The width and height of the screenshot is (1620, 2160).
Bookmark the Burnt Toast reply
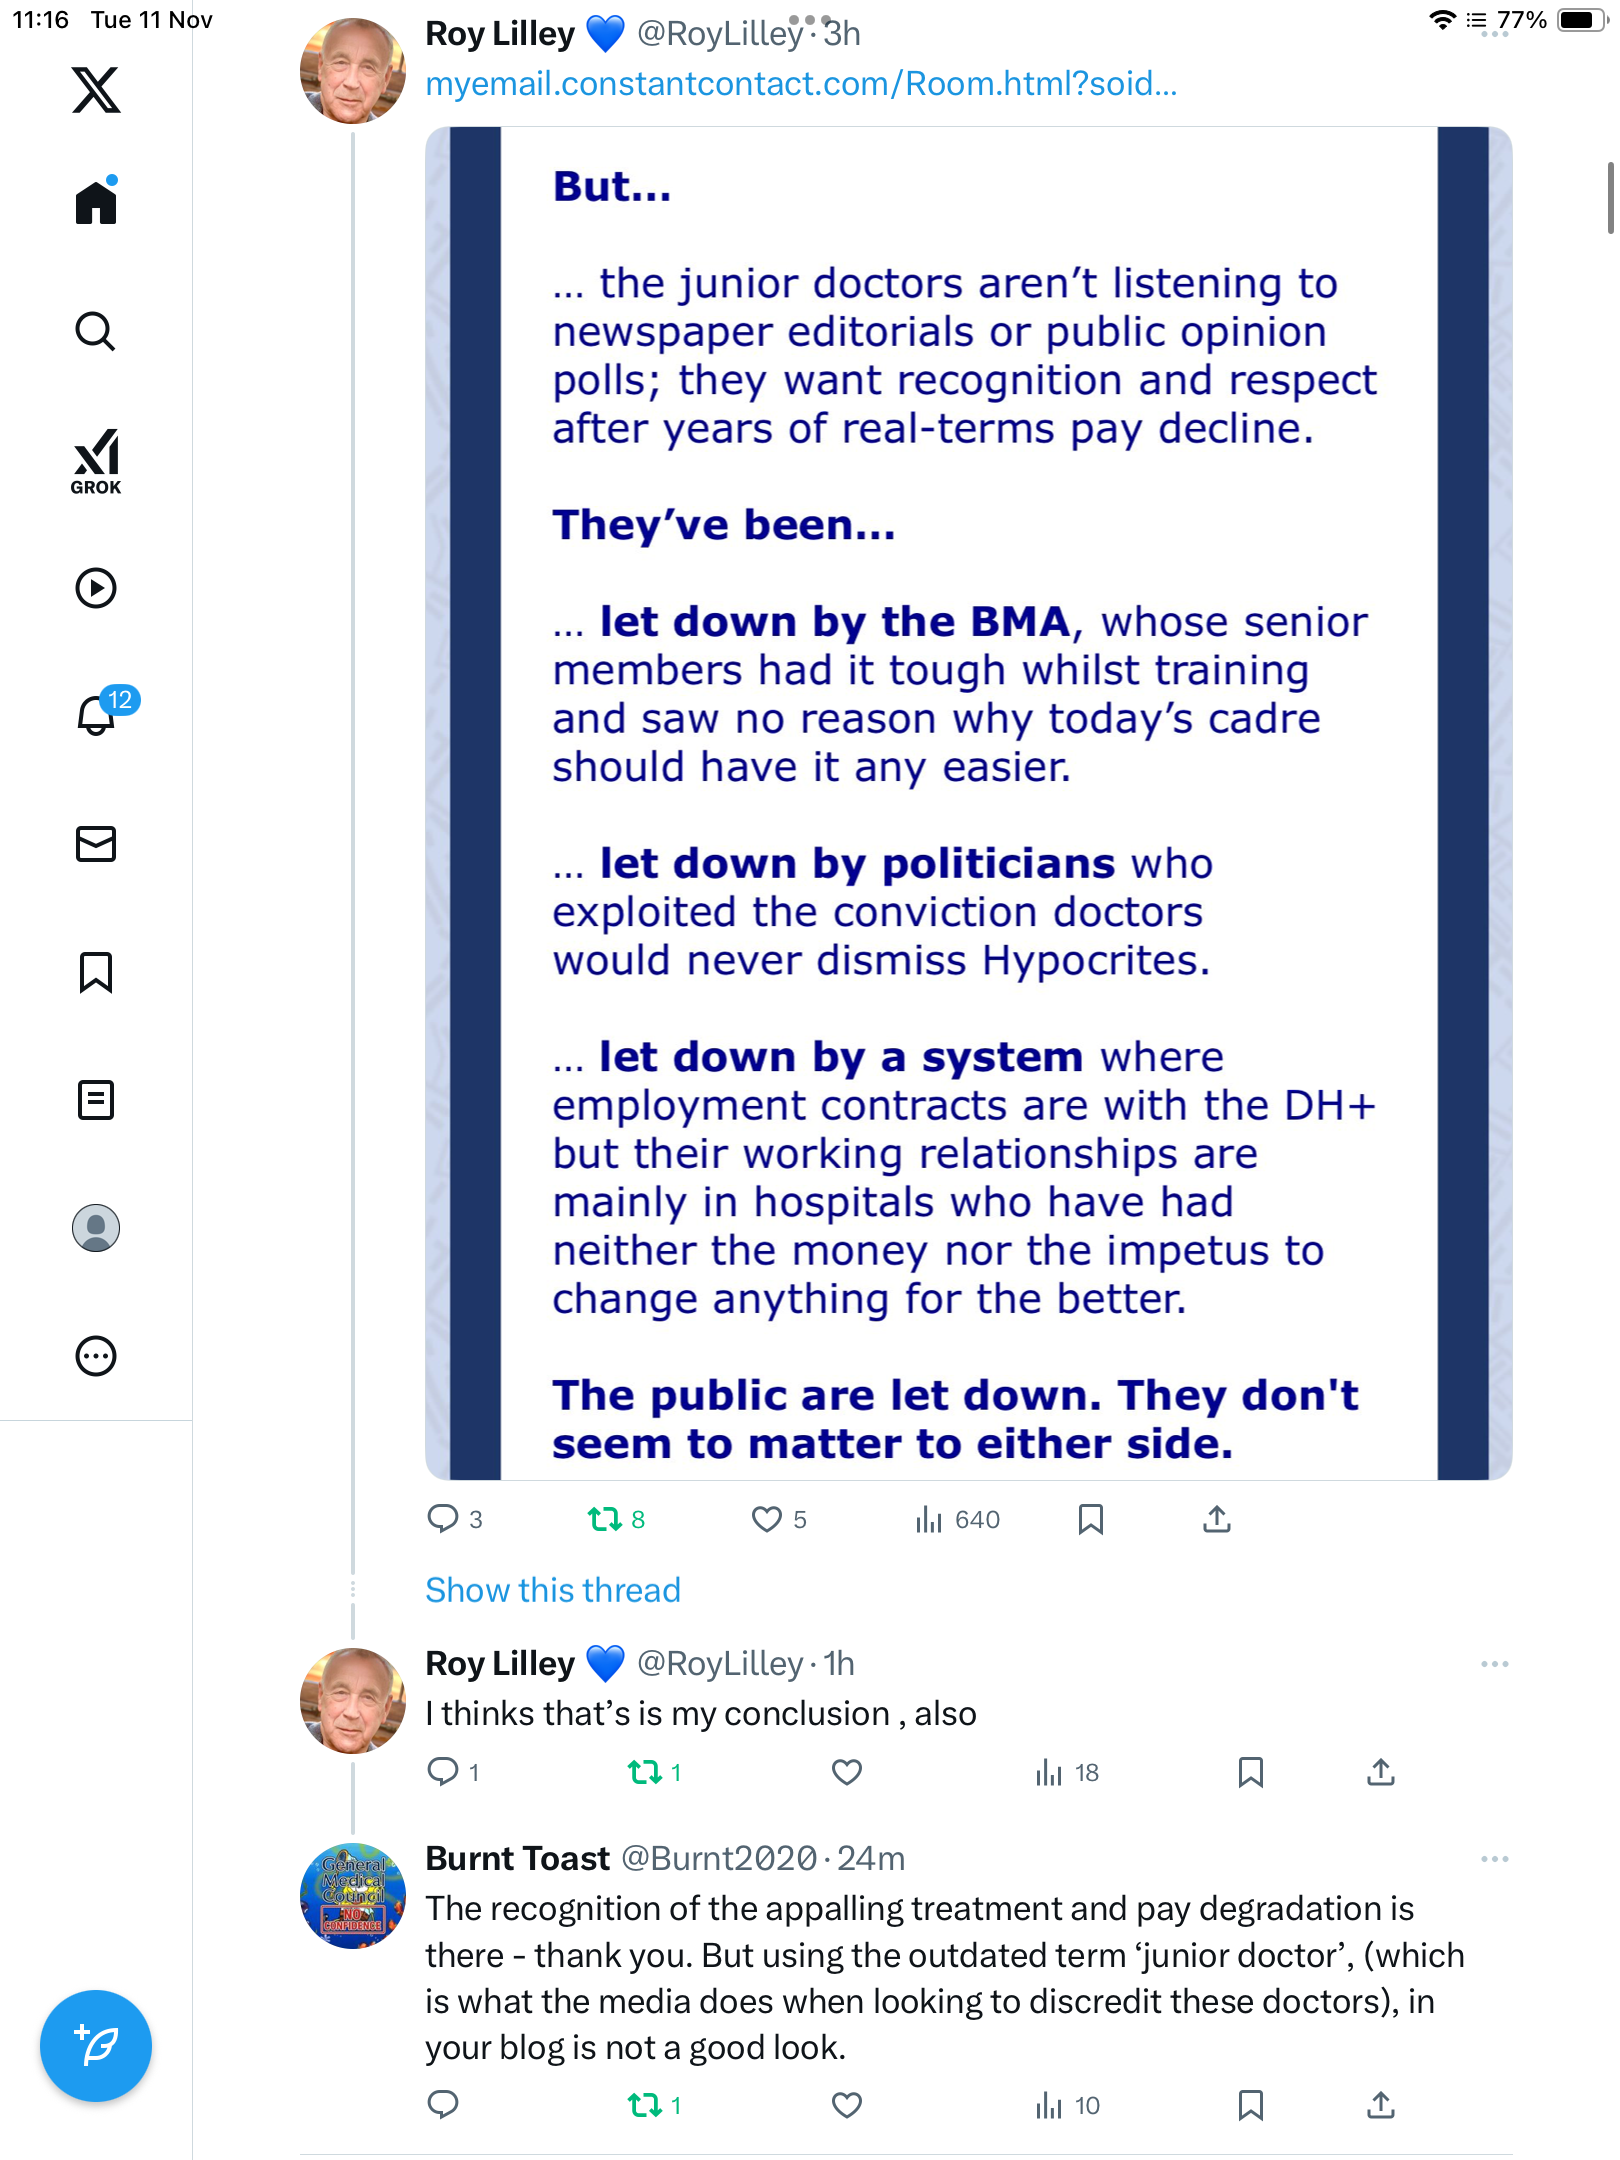(1250, 2106)
